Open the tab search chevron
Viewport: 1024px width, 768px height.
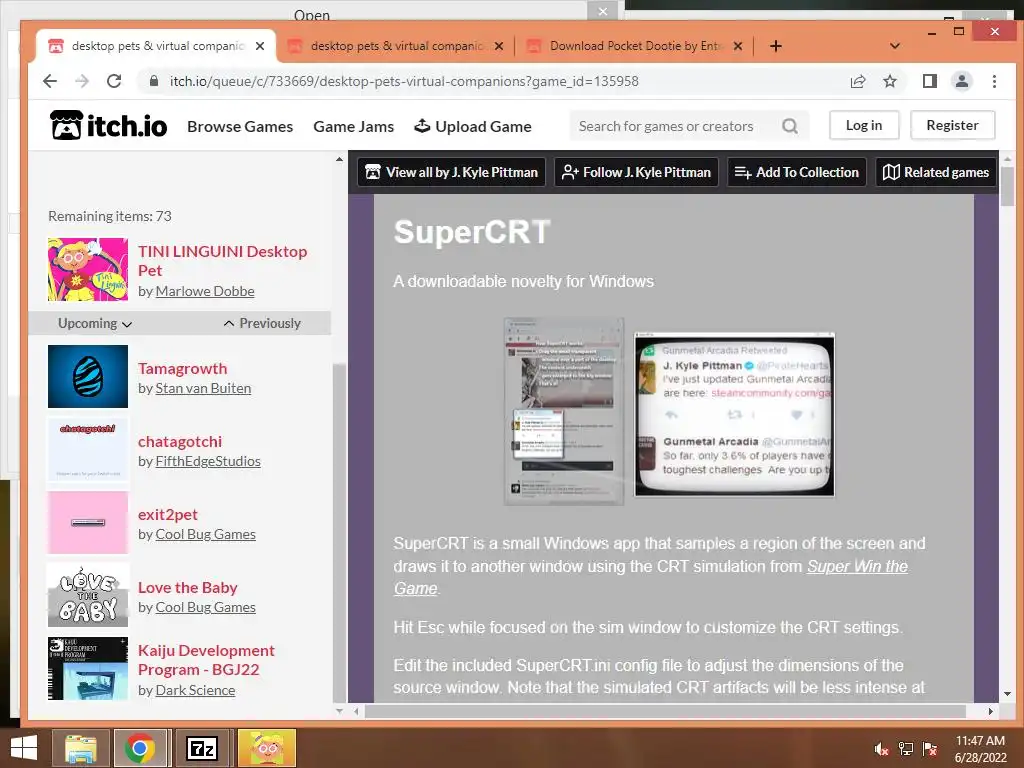895,46
